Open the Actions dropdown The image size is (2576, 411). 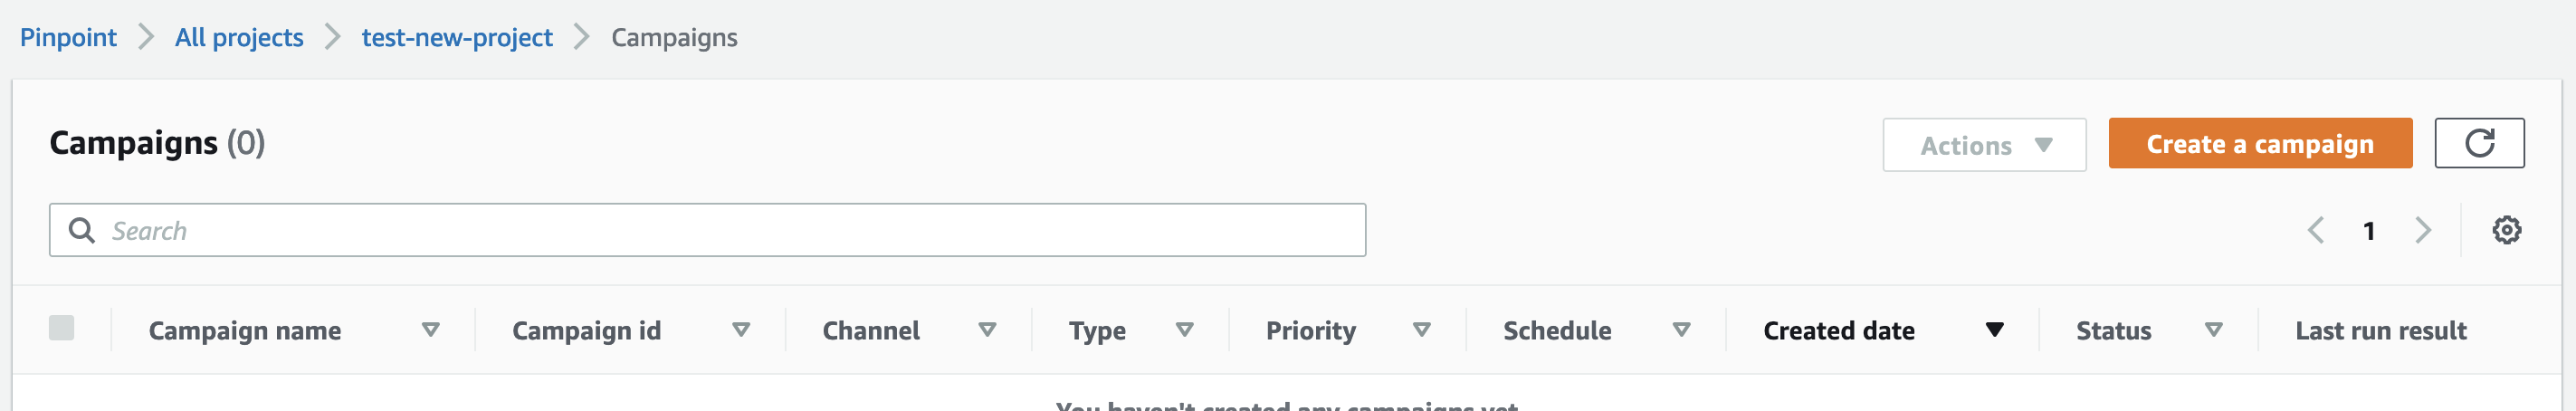pyautogui.click(x=1984, y=145)
